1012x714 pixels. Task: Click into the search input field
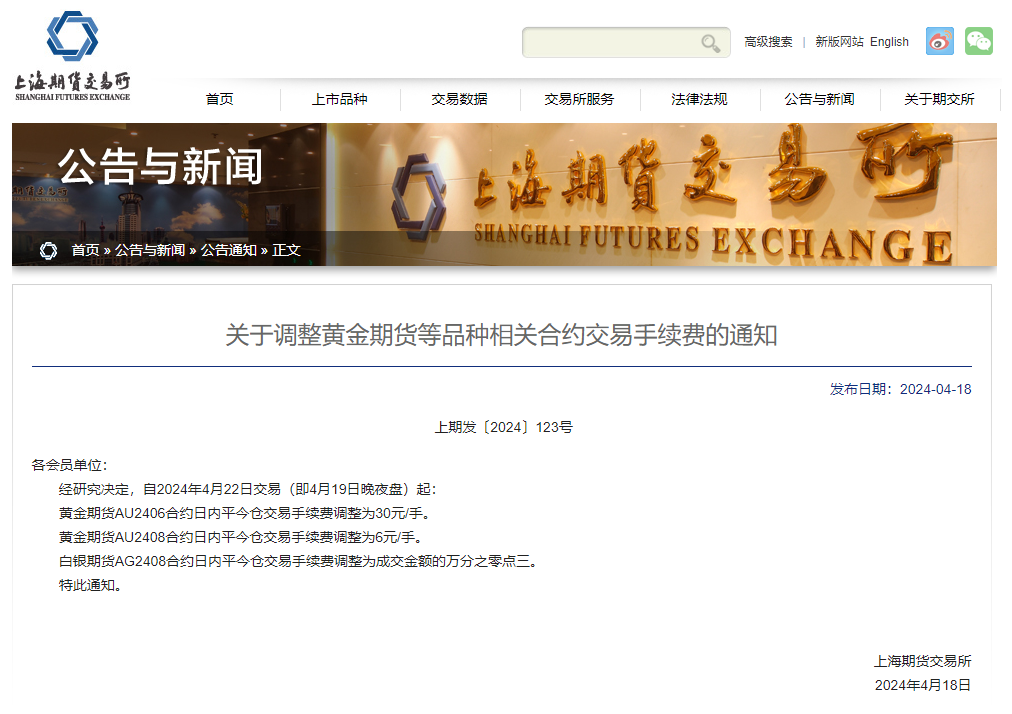pyautogui.click(x=611, y=43)
